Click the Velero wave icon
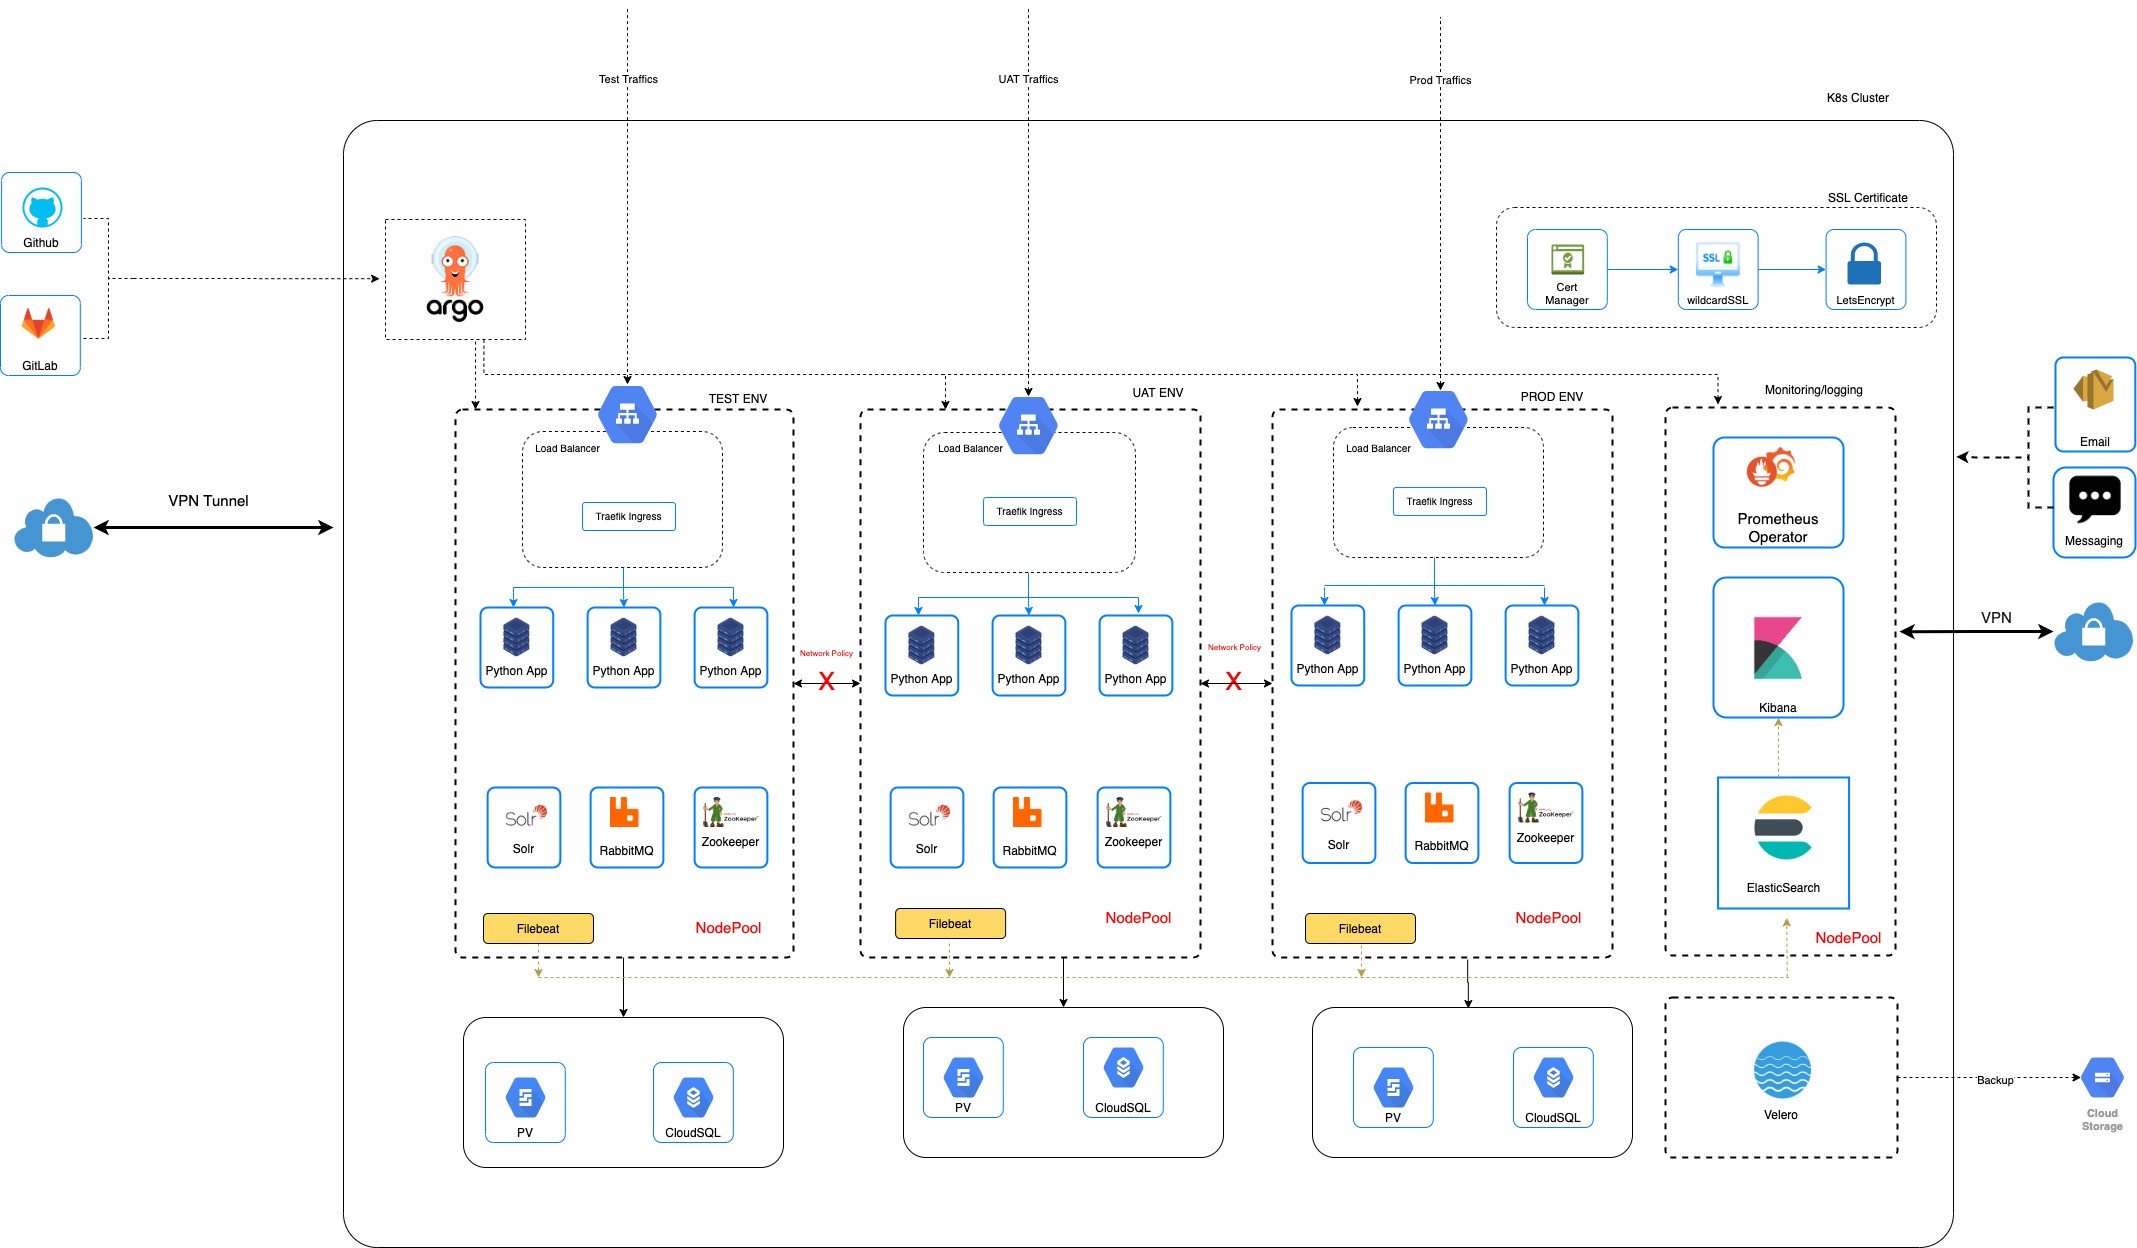This screenshot has width=2137, height=1248. (1781, 1070)
